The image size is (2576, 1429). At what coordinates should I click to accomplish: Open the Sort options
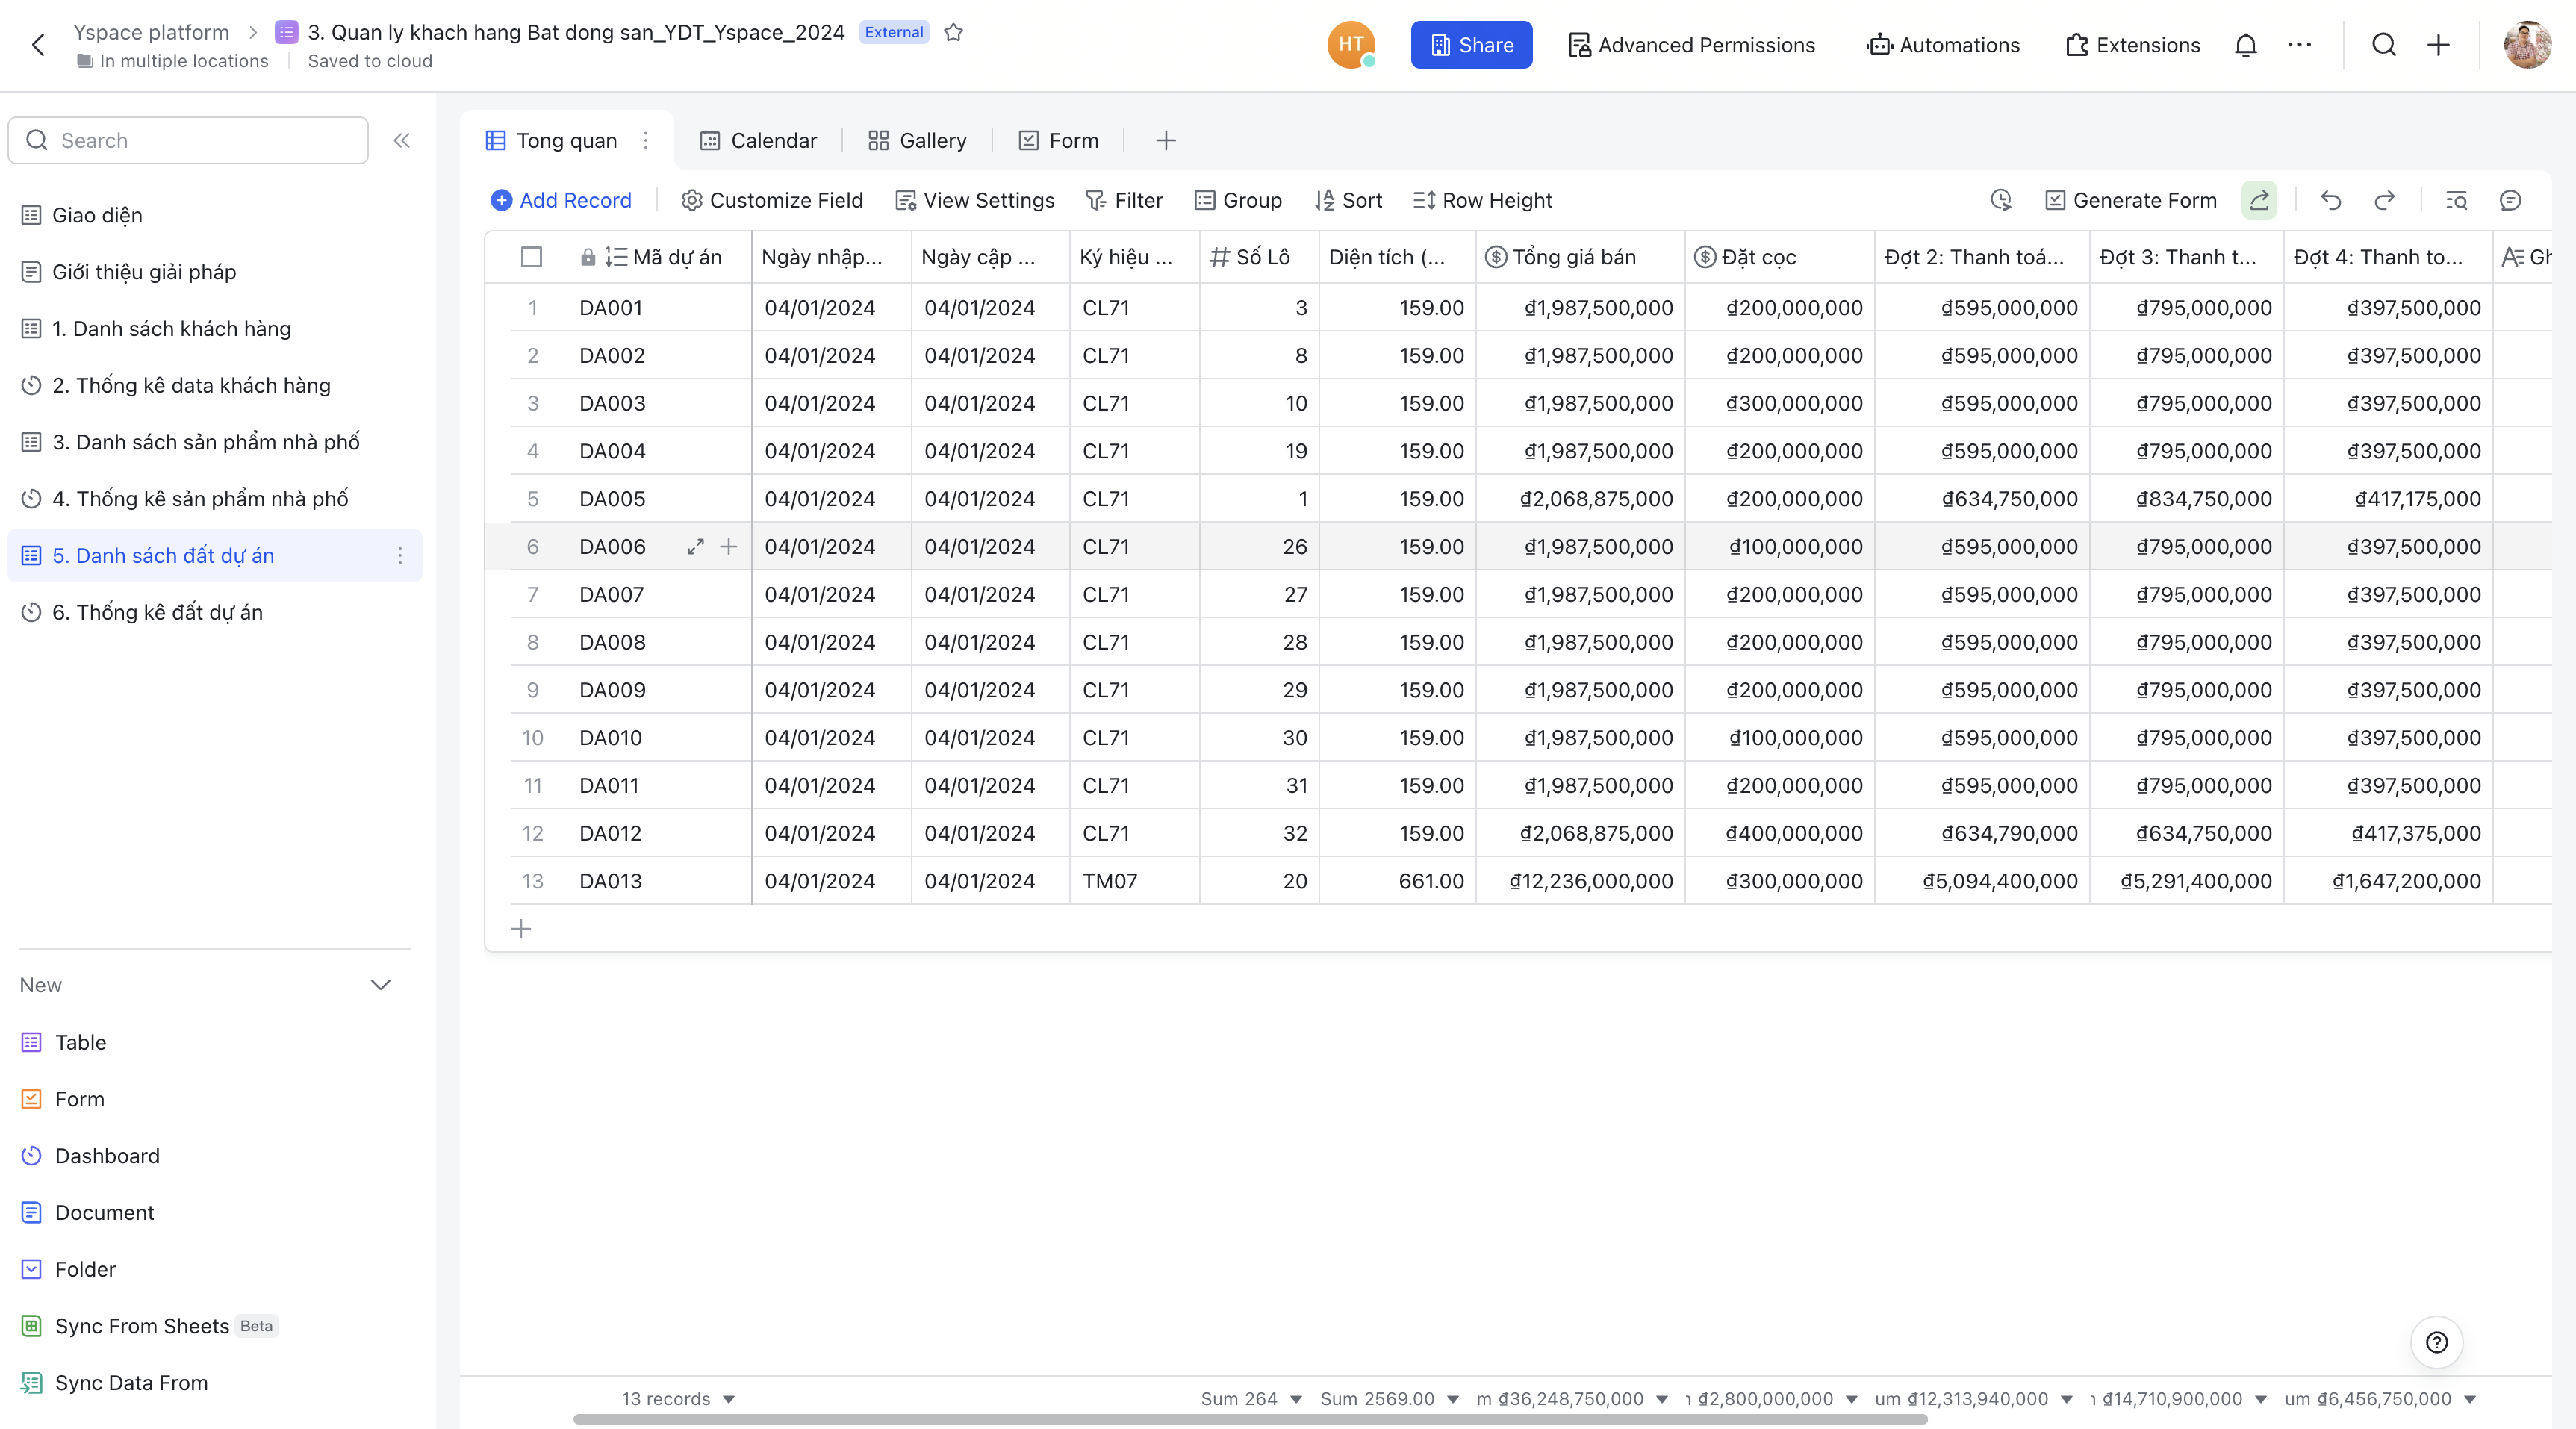coord(1348,200)
